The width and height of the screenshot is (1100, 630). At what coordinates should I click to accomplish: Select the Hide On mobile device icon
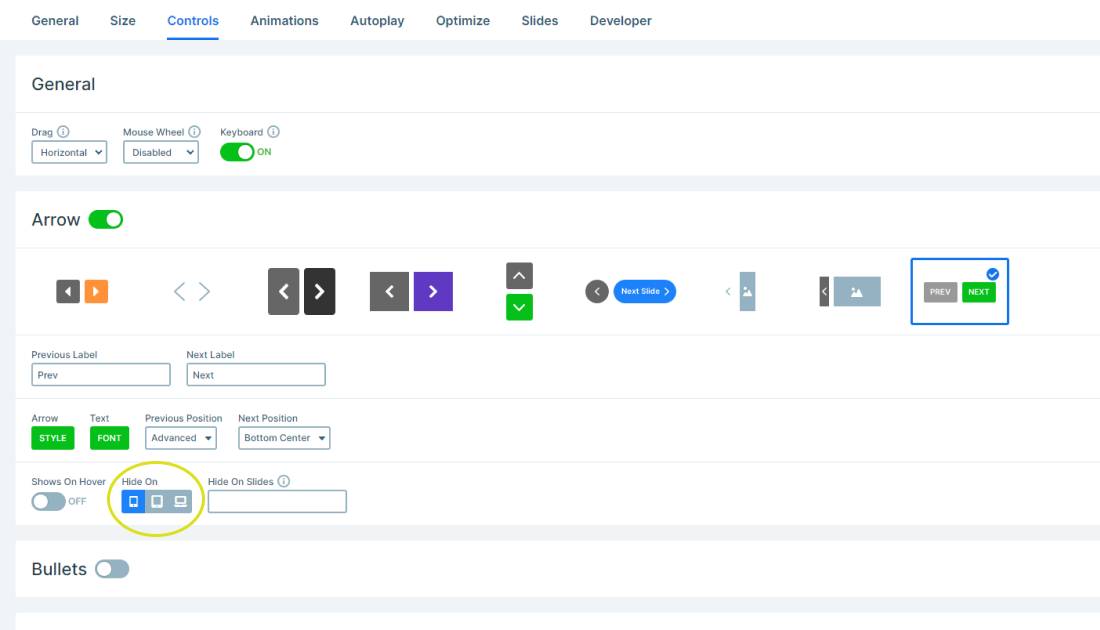pyautogui.click(x=133, y=502)
